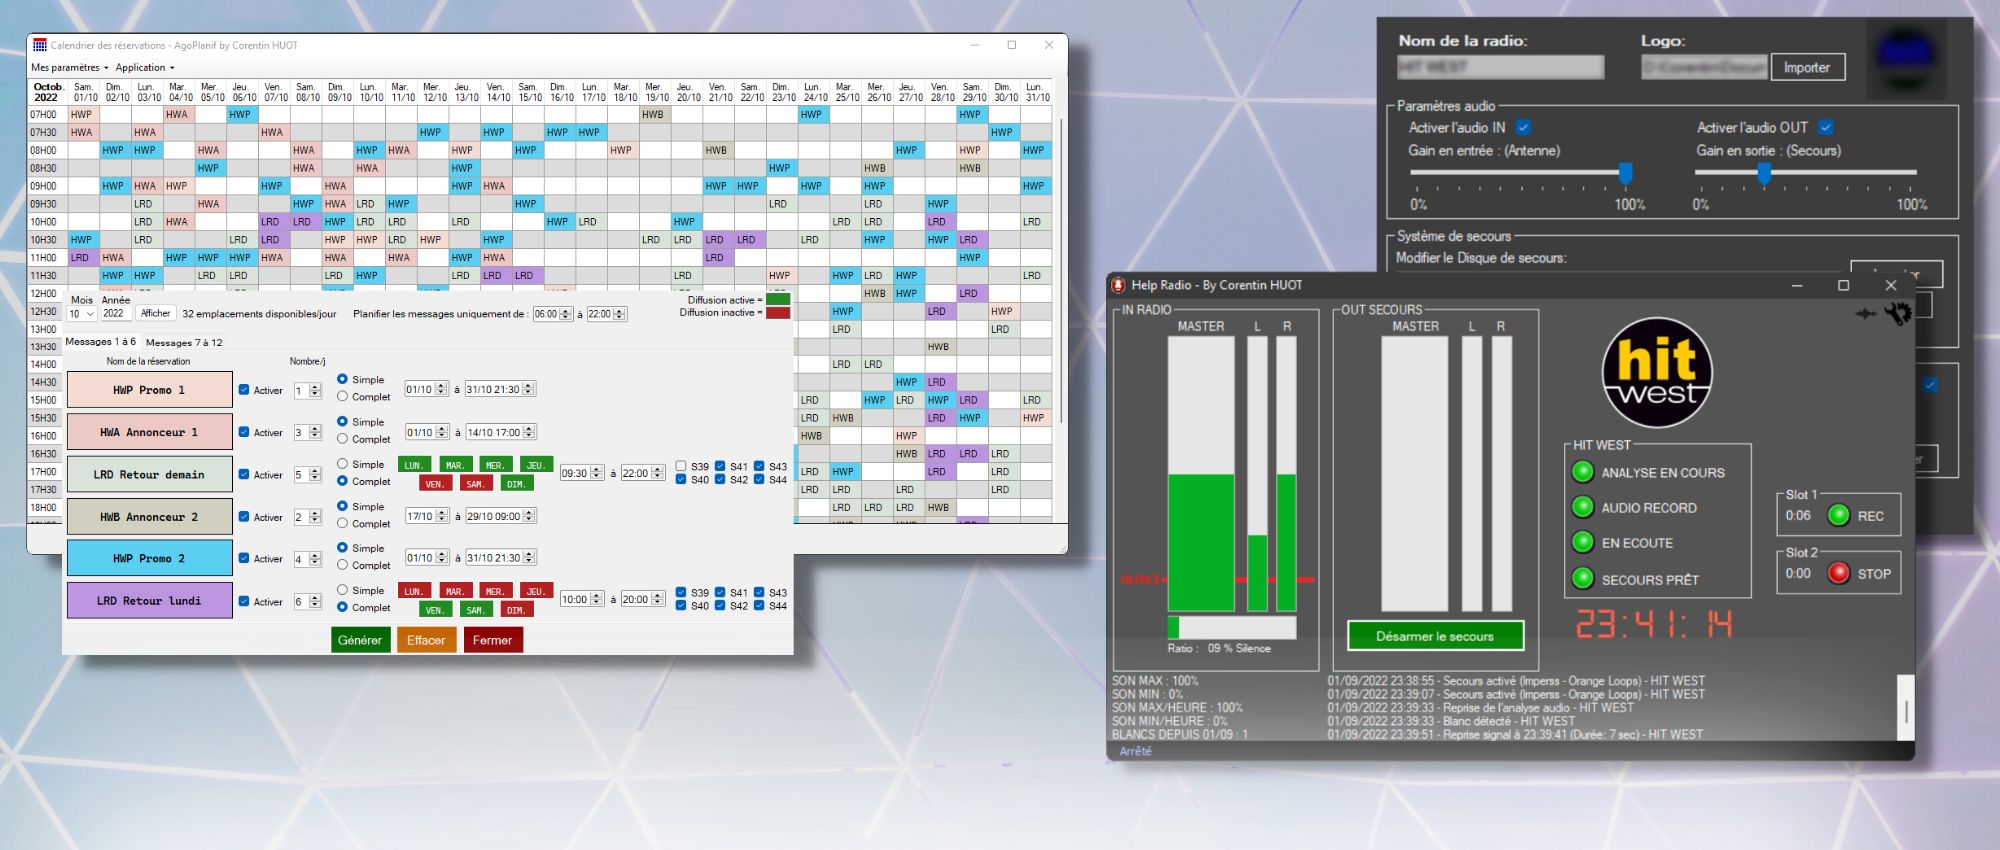Image resolution: width=2000 pixels, height=850 pixels.
Task: Uncheck Activer for HWB Annonceur 2
Action: (244, 517)
